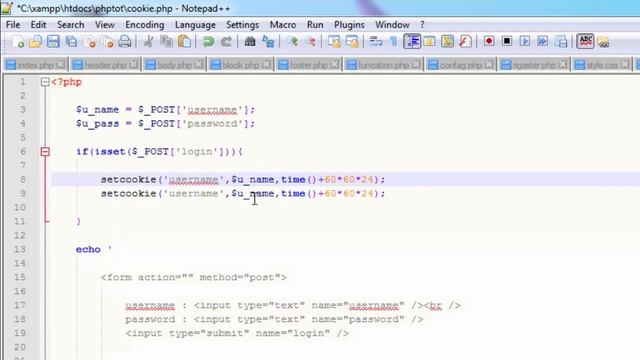
Task: Open the ? help menu
Action: [x=422, y=25]
